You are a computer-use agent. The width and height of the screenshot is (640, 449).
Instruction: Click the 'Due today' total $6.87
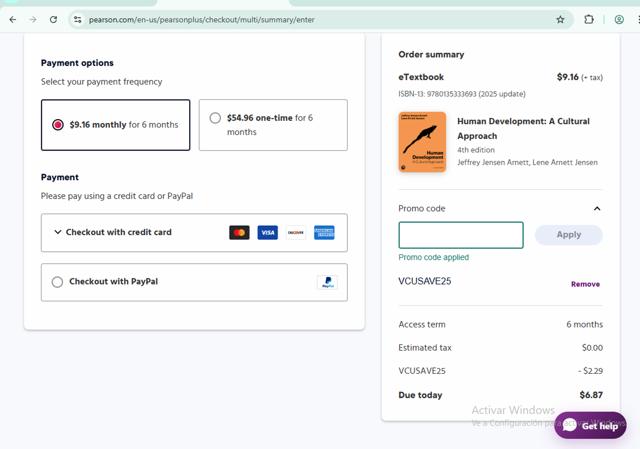point(591,395)
